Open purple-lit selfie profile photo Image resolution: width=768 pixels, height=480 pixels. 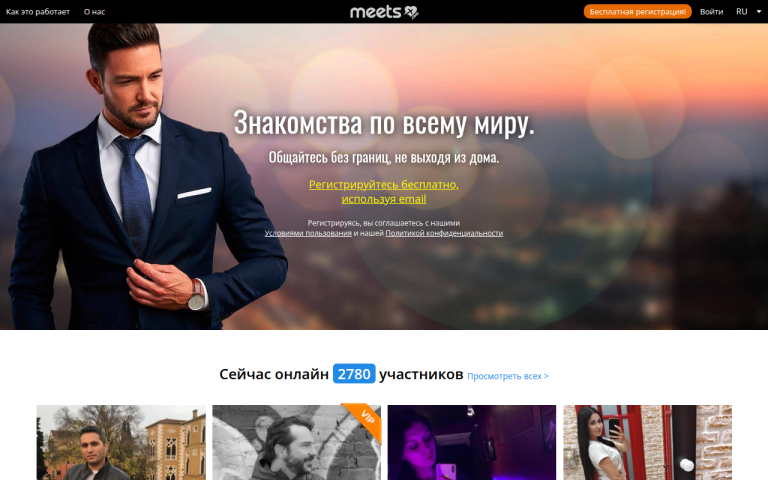(472, 442)
